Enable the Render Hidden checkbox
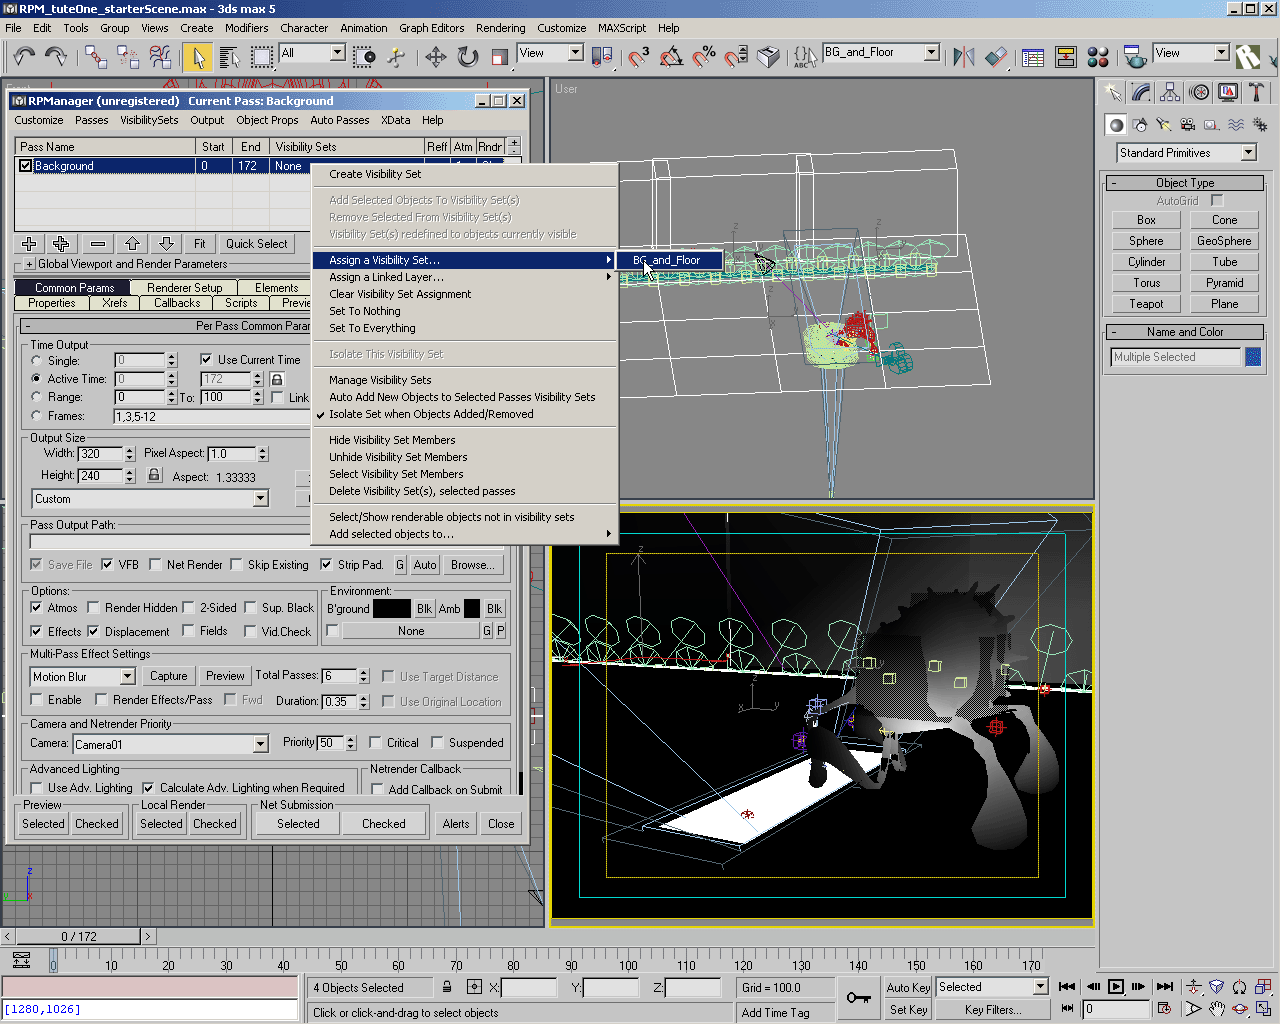 (x=93, y=607)
